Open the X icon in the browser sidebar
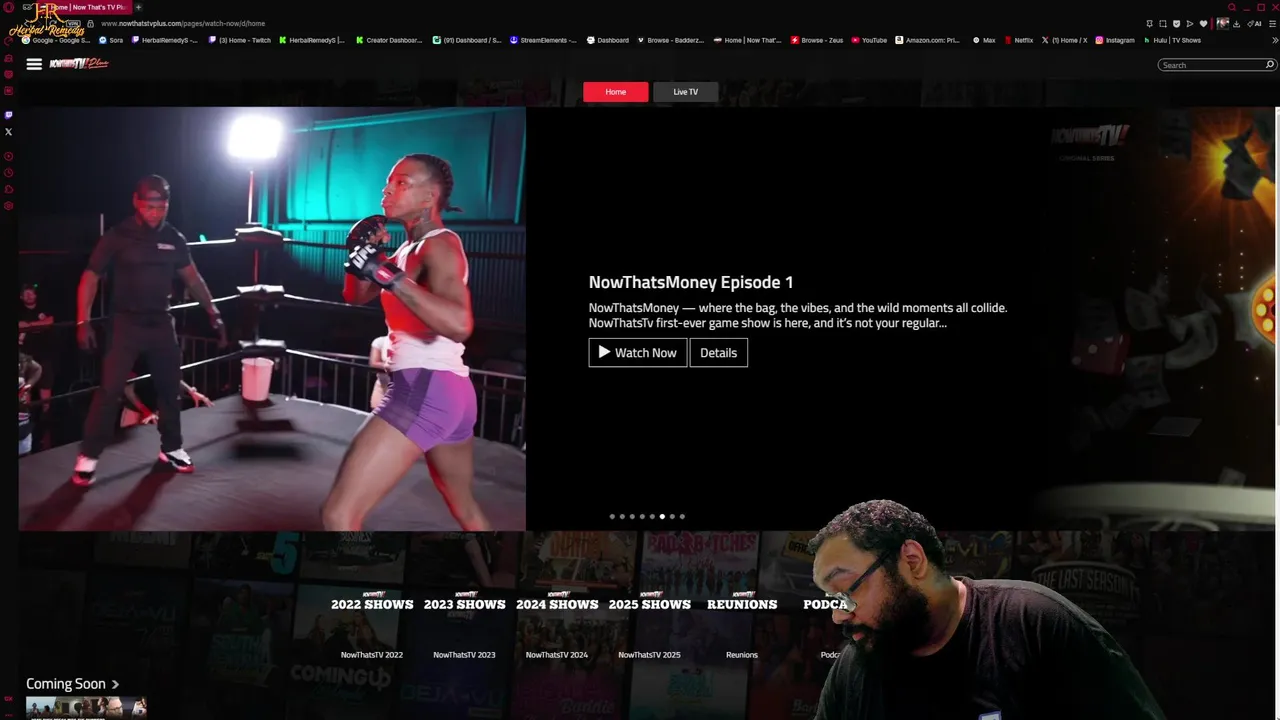The image size is (1280, 720). (x=9, y=132)
